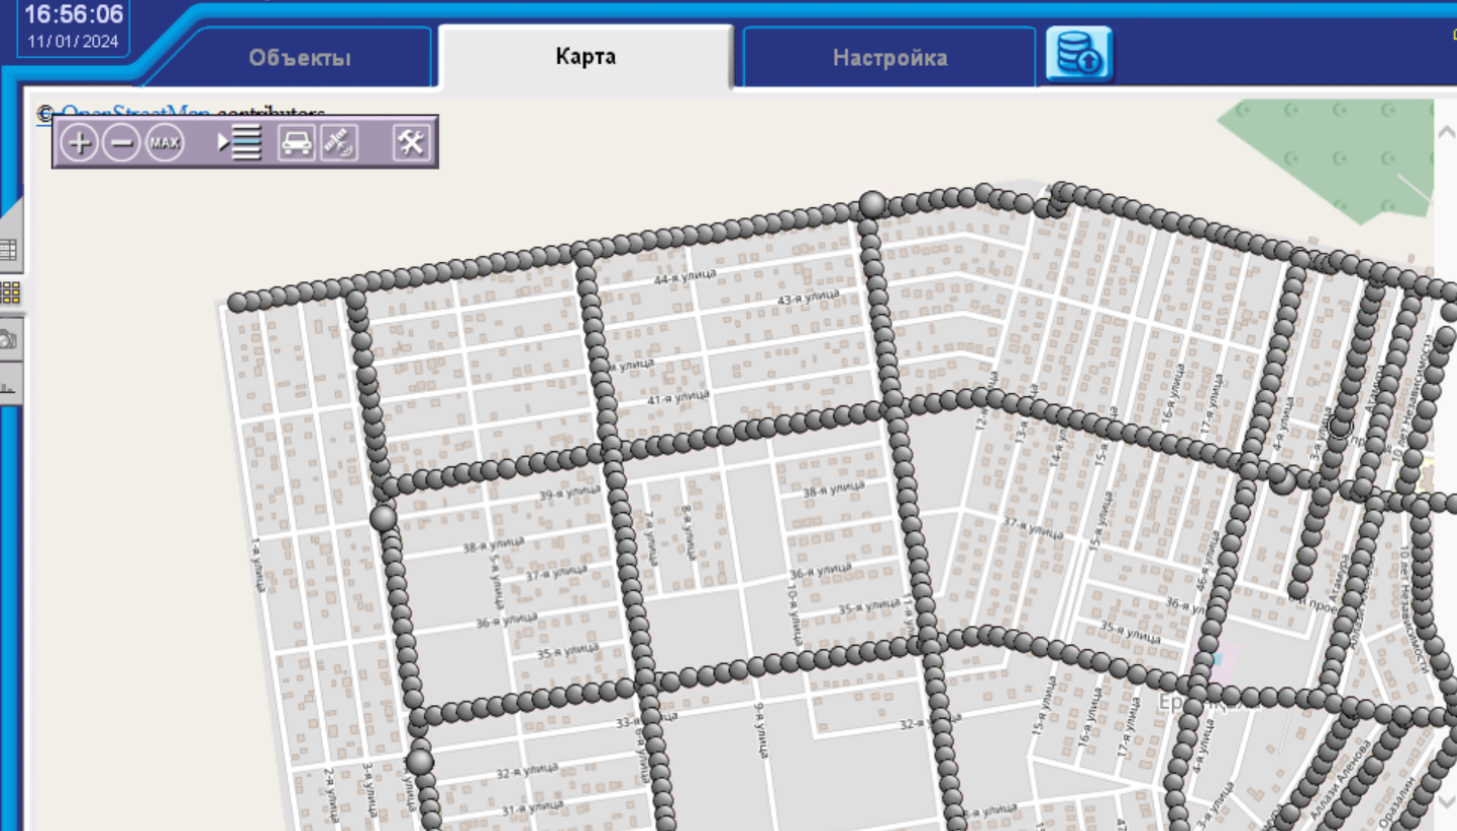Select the Карта tab
Screen dimensions: 1457x831
(x=585, y=57)
